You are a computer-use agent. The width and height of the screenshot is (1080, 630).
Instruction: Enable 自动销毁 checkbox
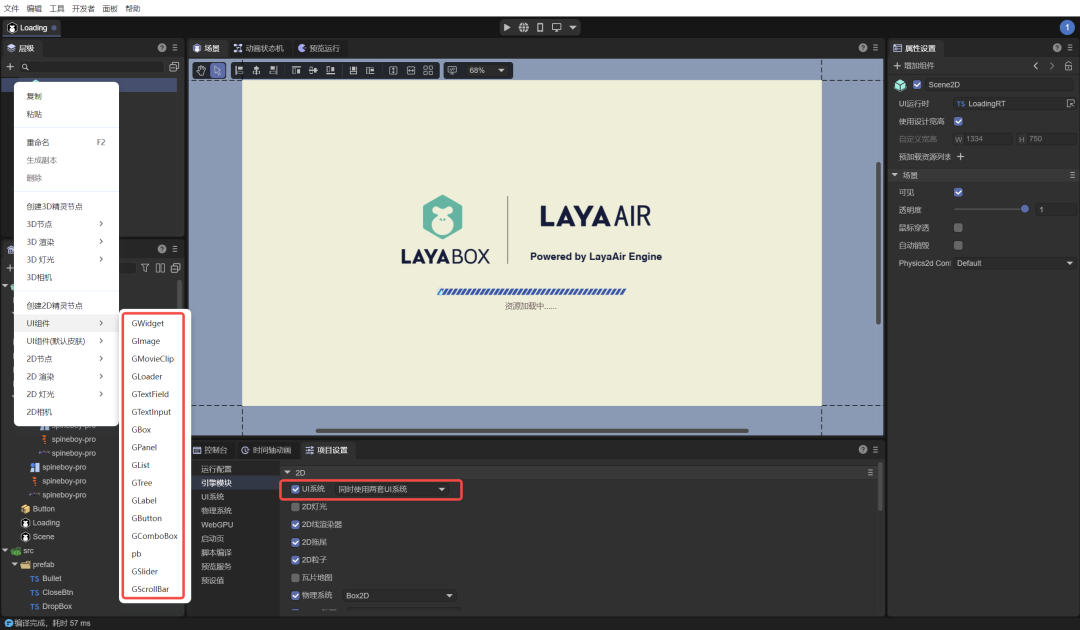point(958,245)
